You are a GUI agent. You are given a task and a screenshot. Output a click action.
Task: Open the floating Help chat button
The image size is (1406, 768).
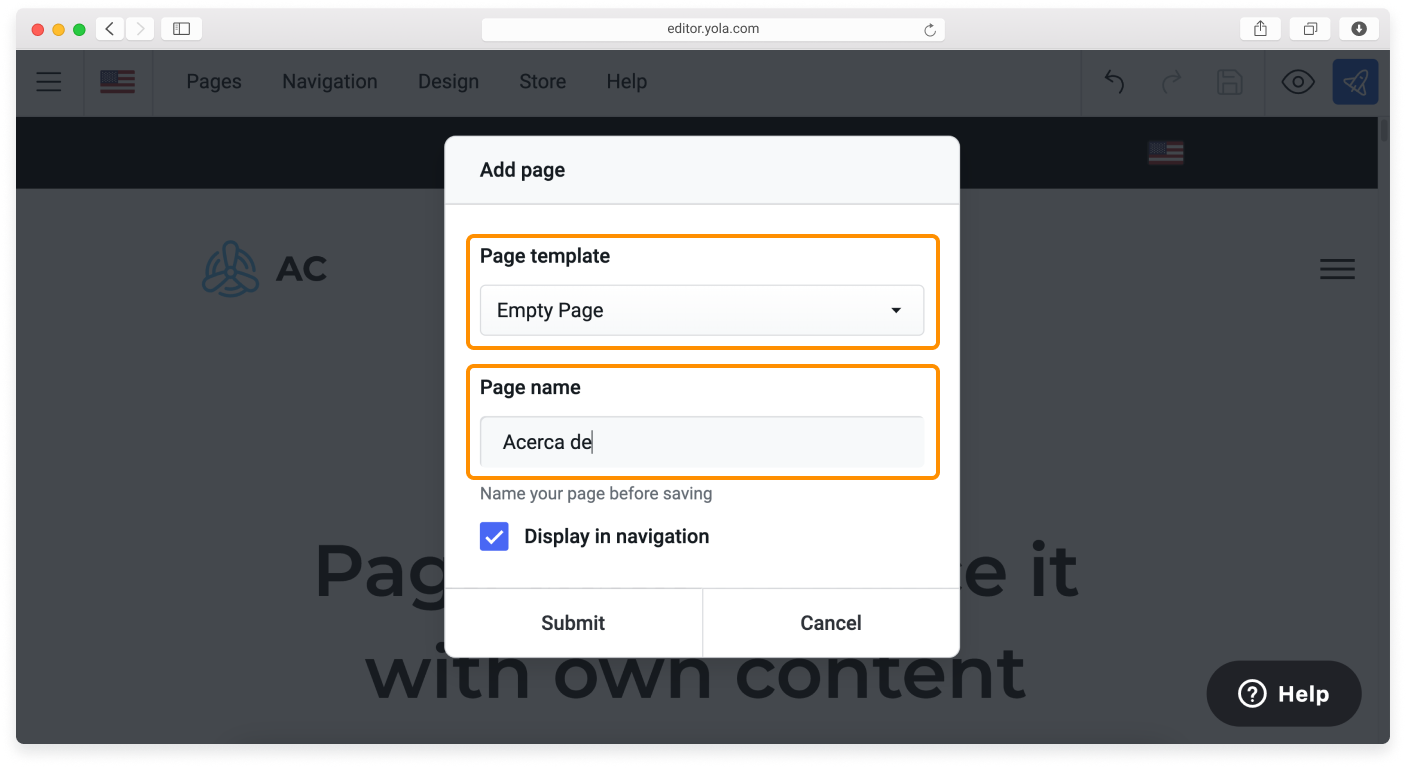[x=1283, y=694]
